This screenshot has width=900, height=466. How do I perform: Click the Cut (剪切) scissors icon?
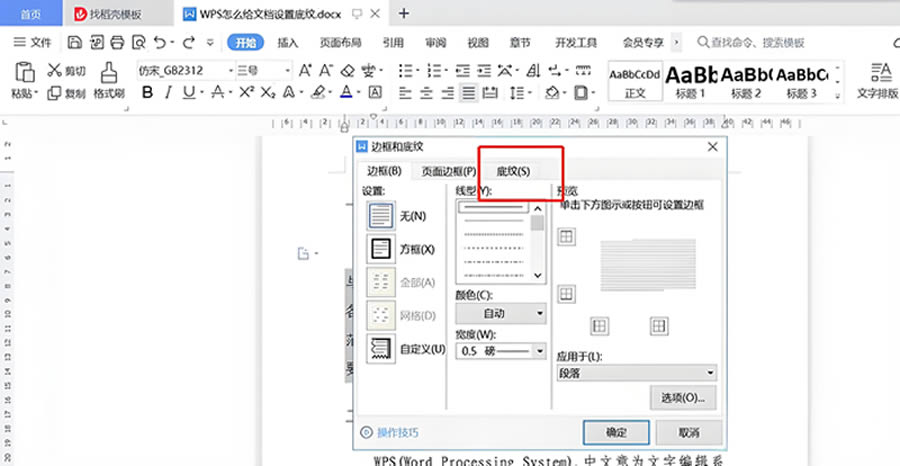coord(55,70)
